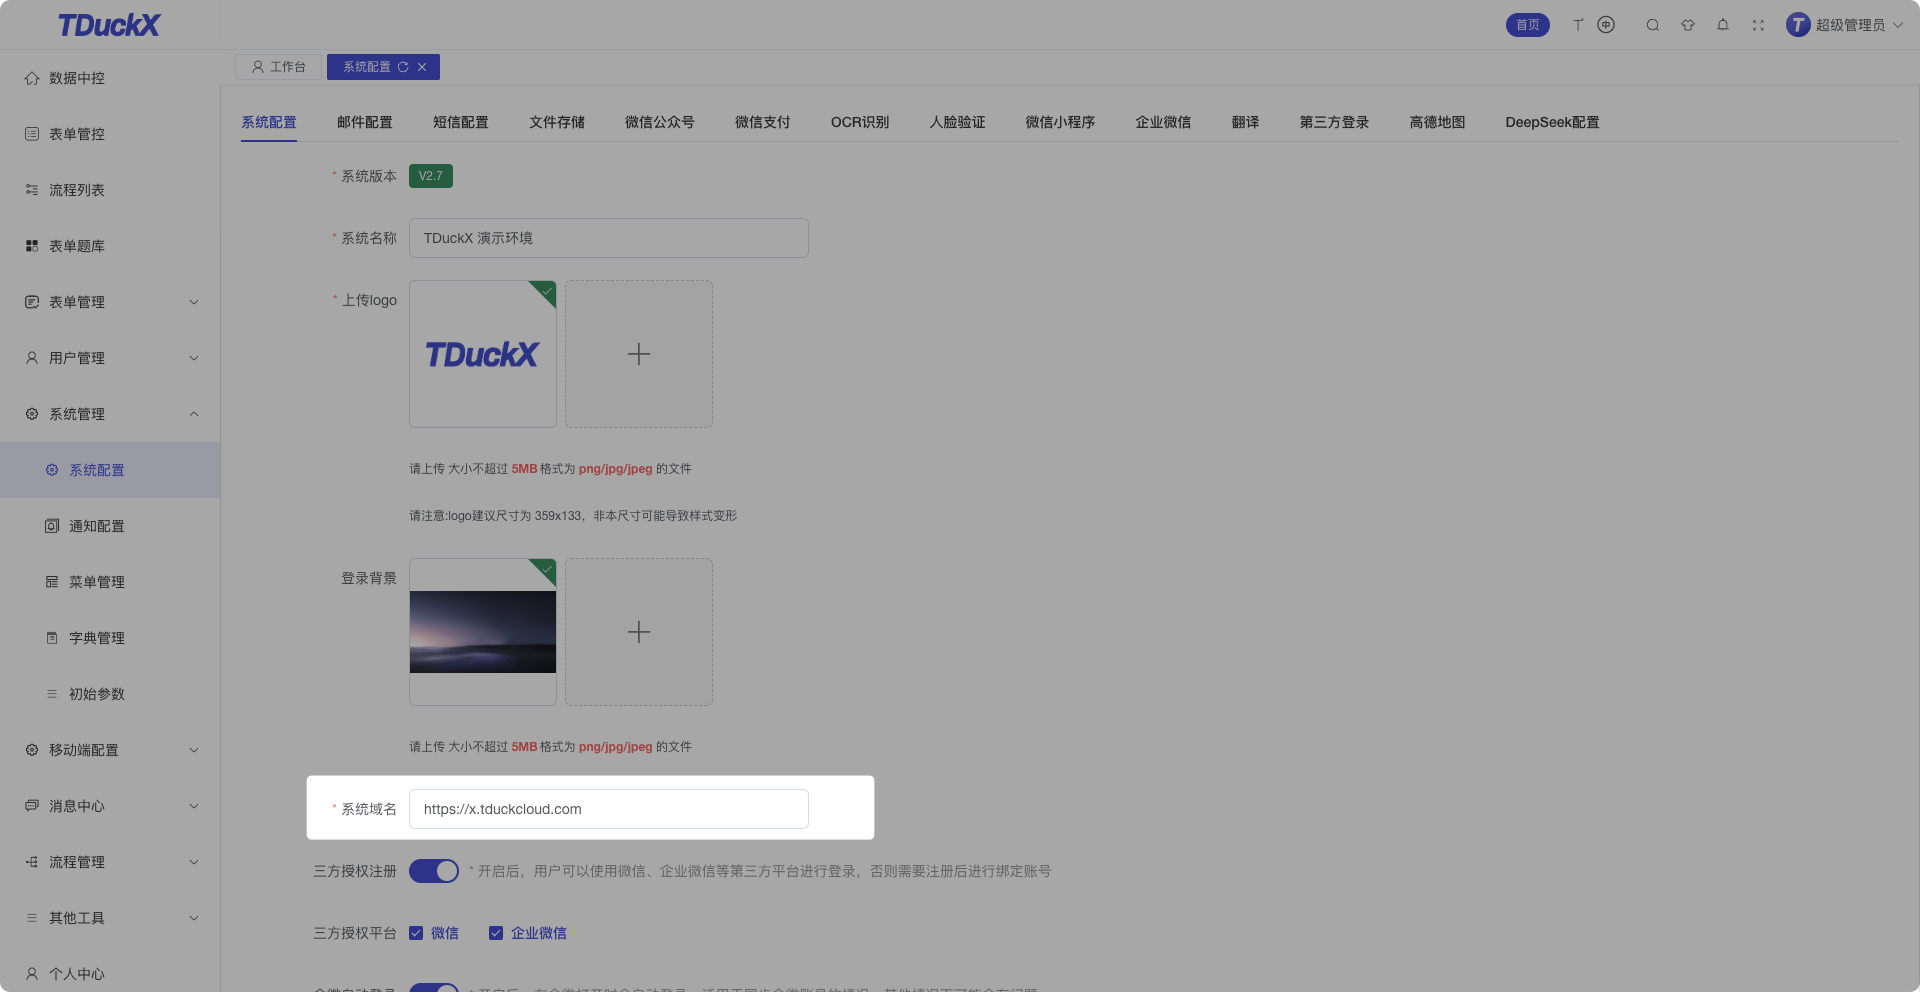Toggle fullscreen mode icon
The image size is (1920, 992).
1758,25
